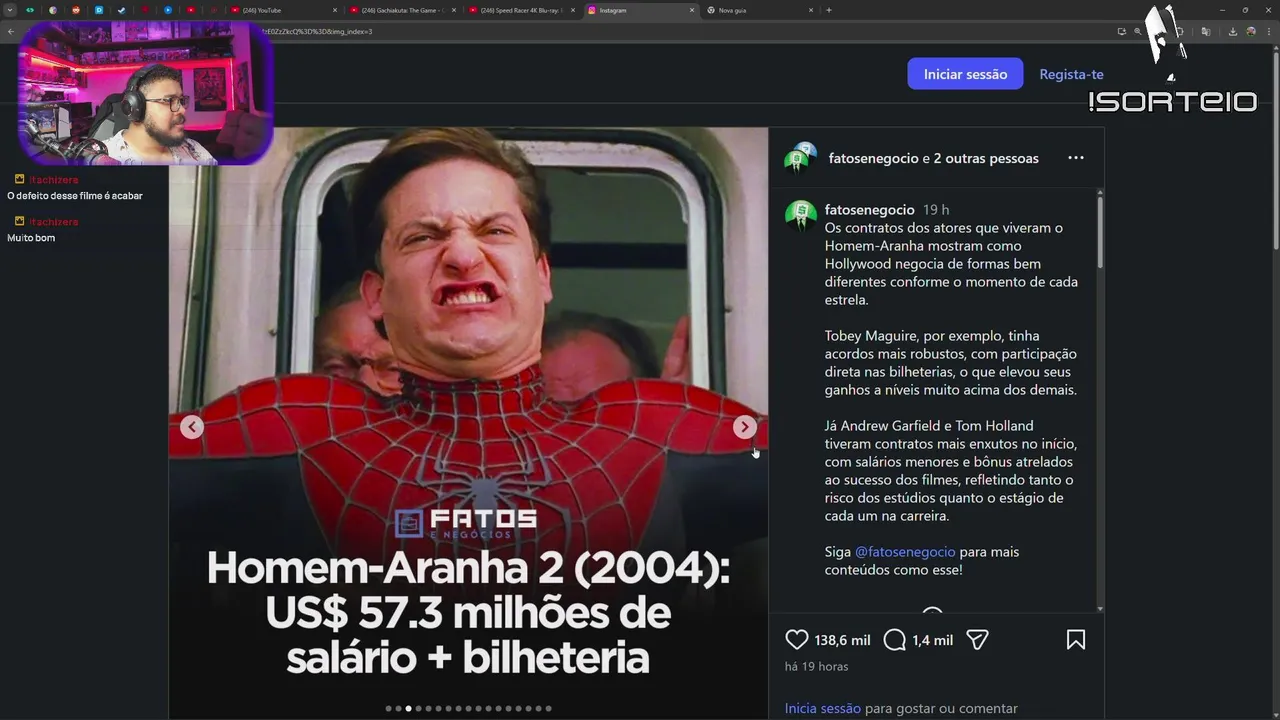This screenshot has height=720, width=1280.
Task: Click the 'Inicia sessão' link below post
Action: coord(822,708)
